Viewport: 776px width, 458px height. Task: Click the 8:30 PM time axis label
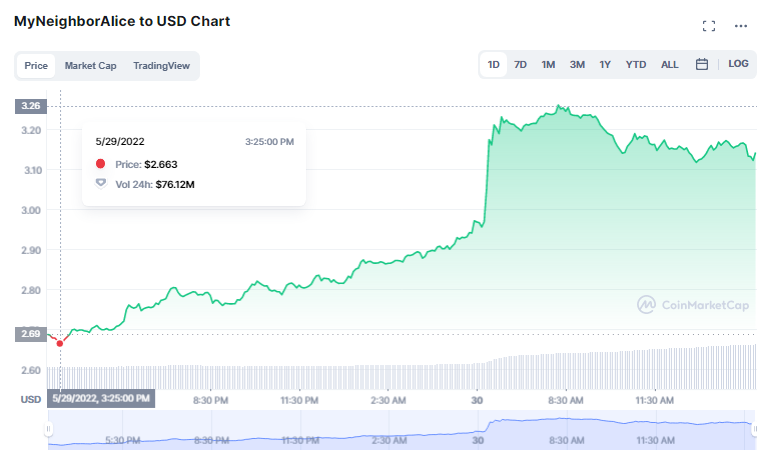pyautogui.click(x=210, y=400)
